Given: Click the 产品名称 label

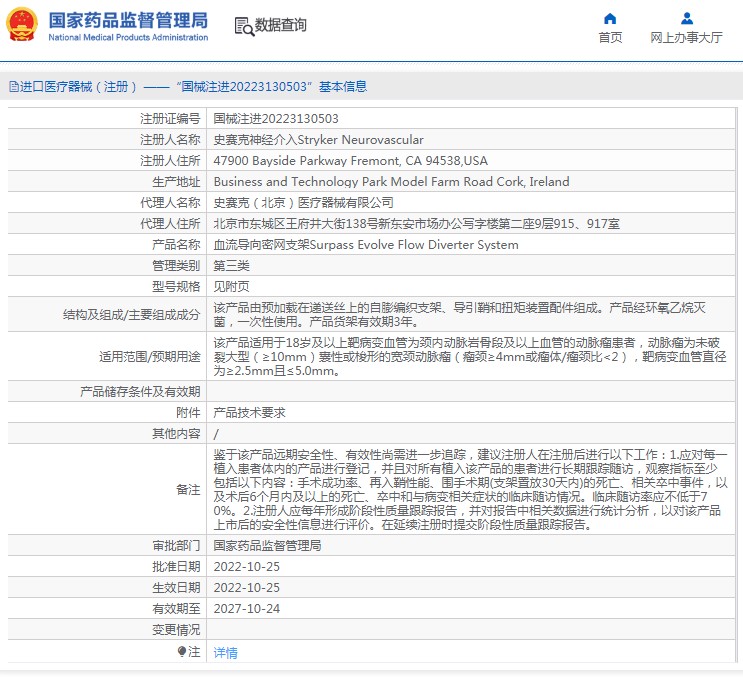Looking at the screenshot, I should point(176,244).
